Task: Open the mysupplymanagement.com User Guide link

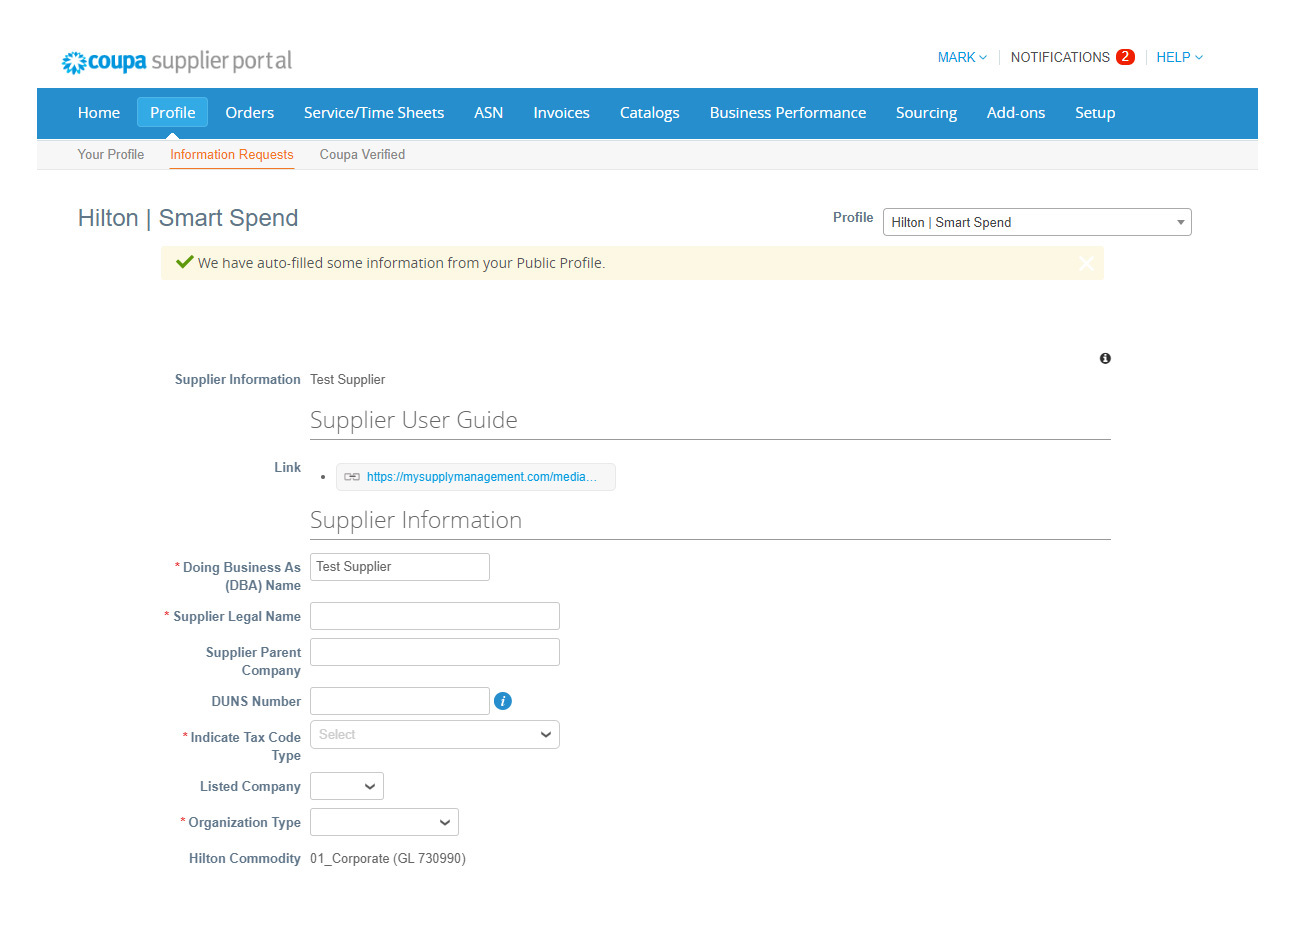Action: pos(481,477)
